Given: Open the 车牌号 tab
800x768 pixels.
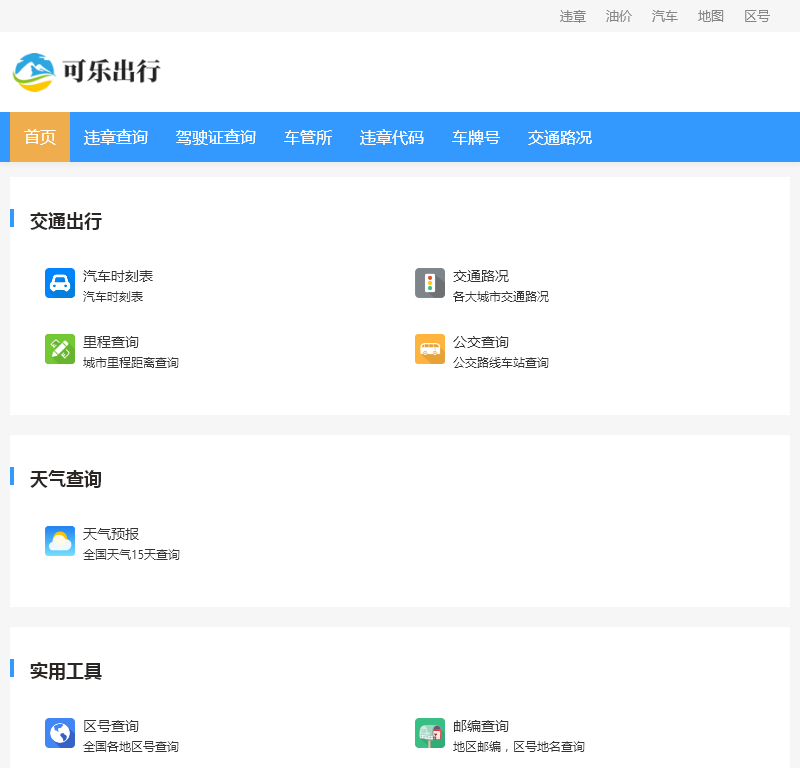Looking at the screenshot, I should pyautogui.click(x=475, y=137).
